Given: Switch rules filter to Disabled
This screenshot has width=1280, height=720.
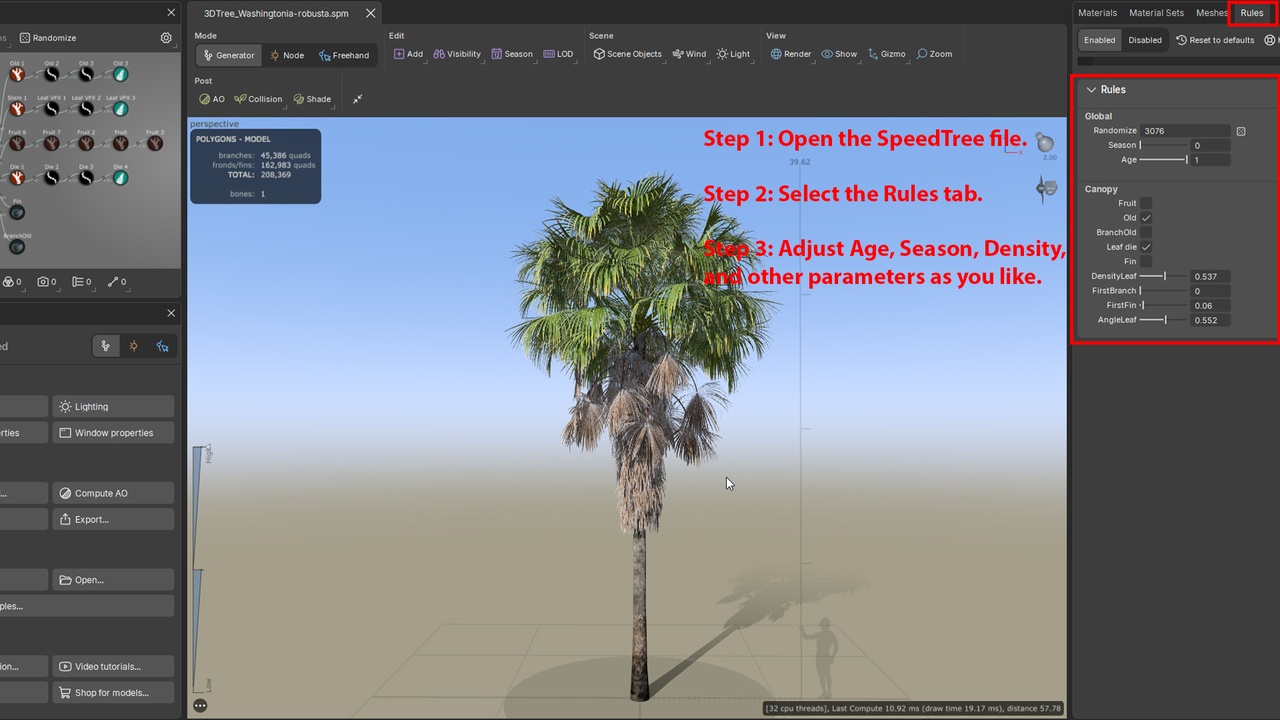Looking at the screenshot, I should pos(1145,40).
